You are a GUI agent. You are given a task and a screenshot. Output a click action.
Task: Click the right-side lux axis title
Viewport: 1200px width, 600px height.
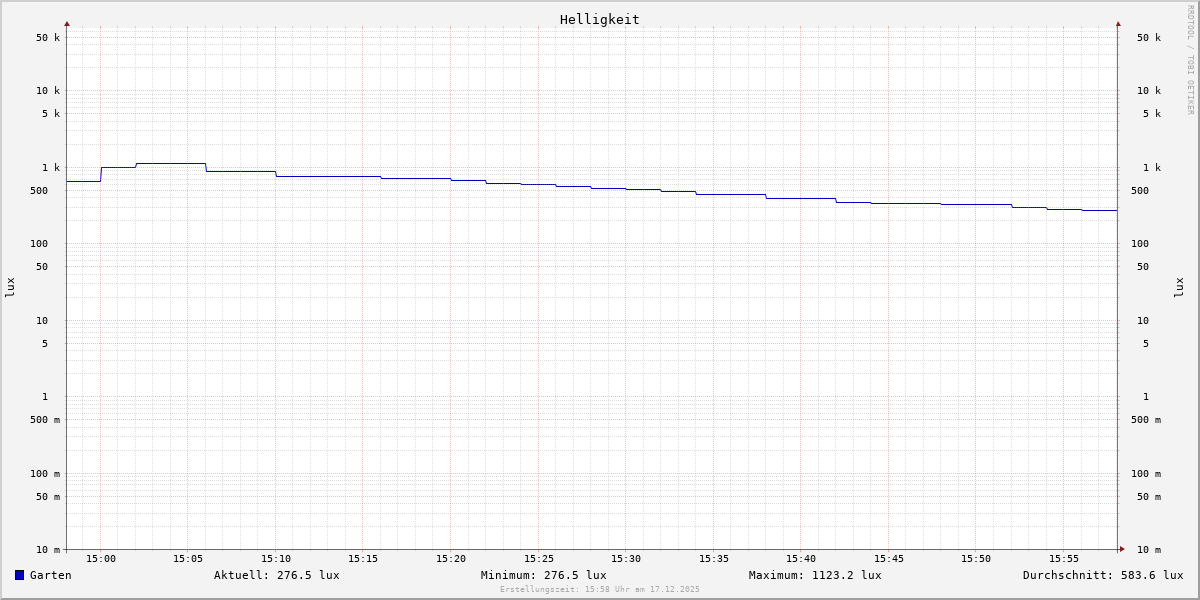tap(1180, 287)
